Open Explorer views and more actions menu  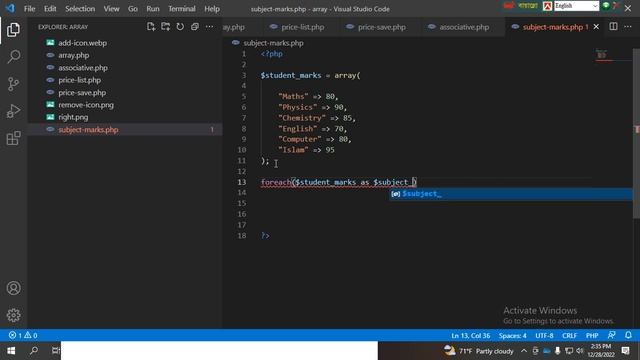pyautogui.click(x=209, y=27)
